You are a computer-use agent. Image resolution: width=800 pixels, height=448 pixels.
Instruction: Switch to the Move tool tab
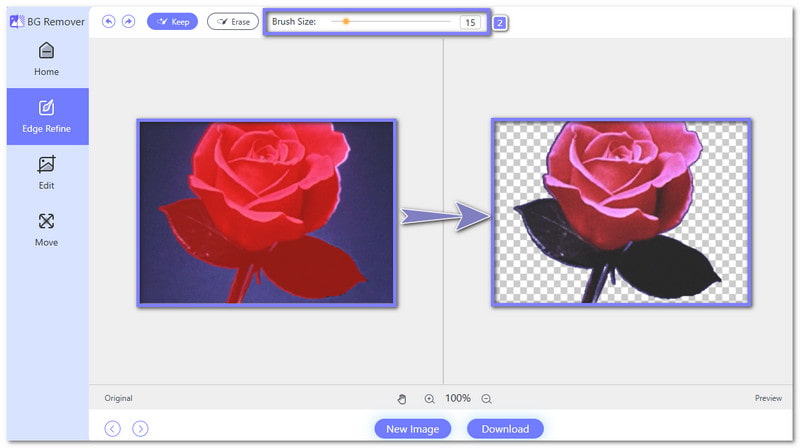pos(46,229)
